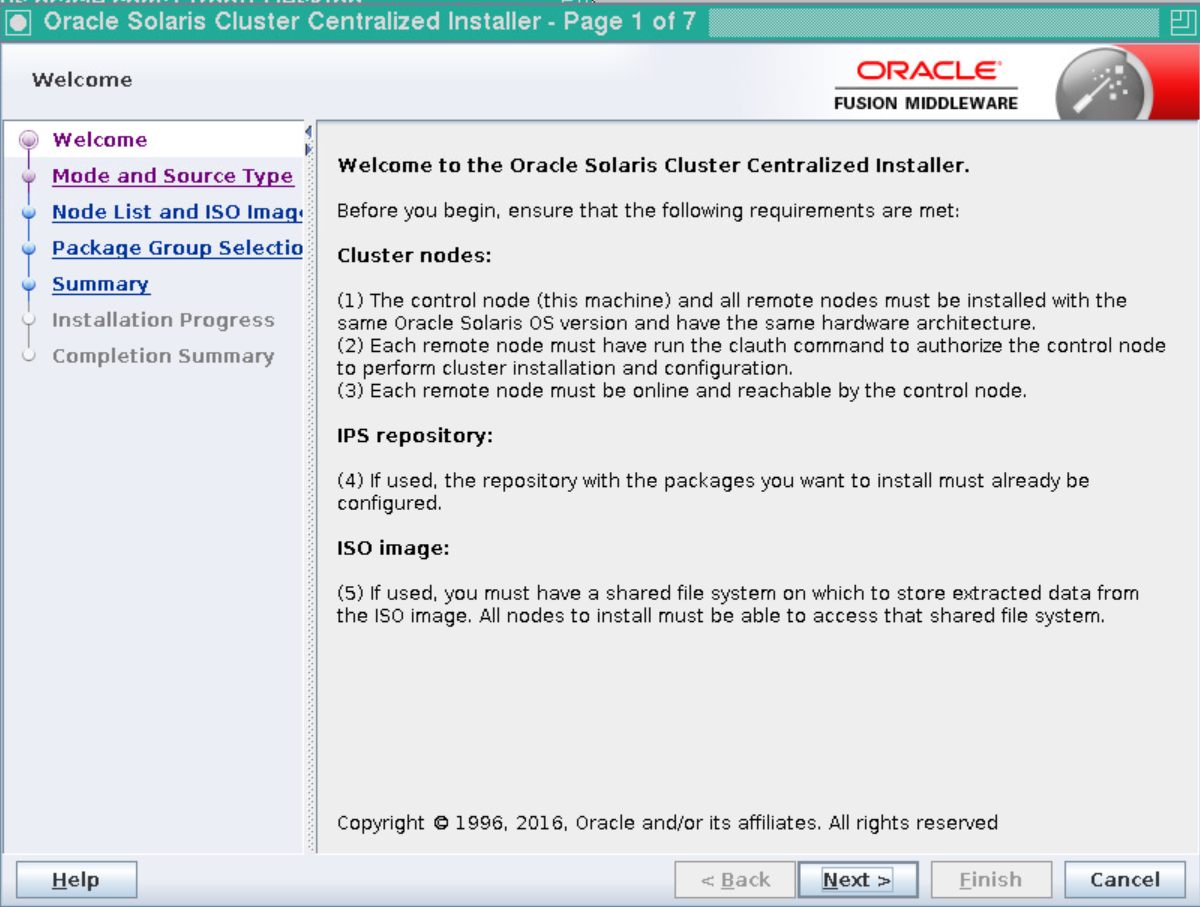Open the Help button

(x=76, y=880)
